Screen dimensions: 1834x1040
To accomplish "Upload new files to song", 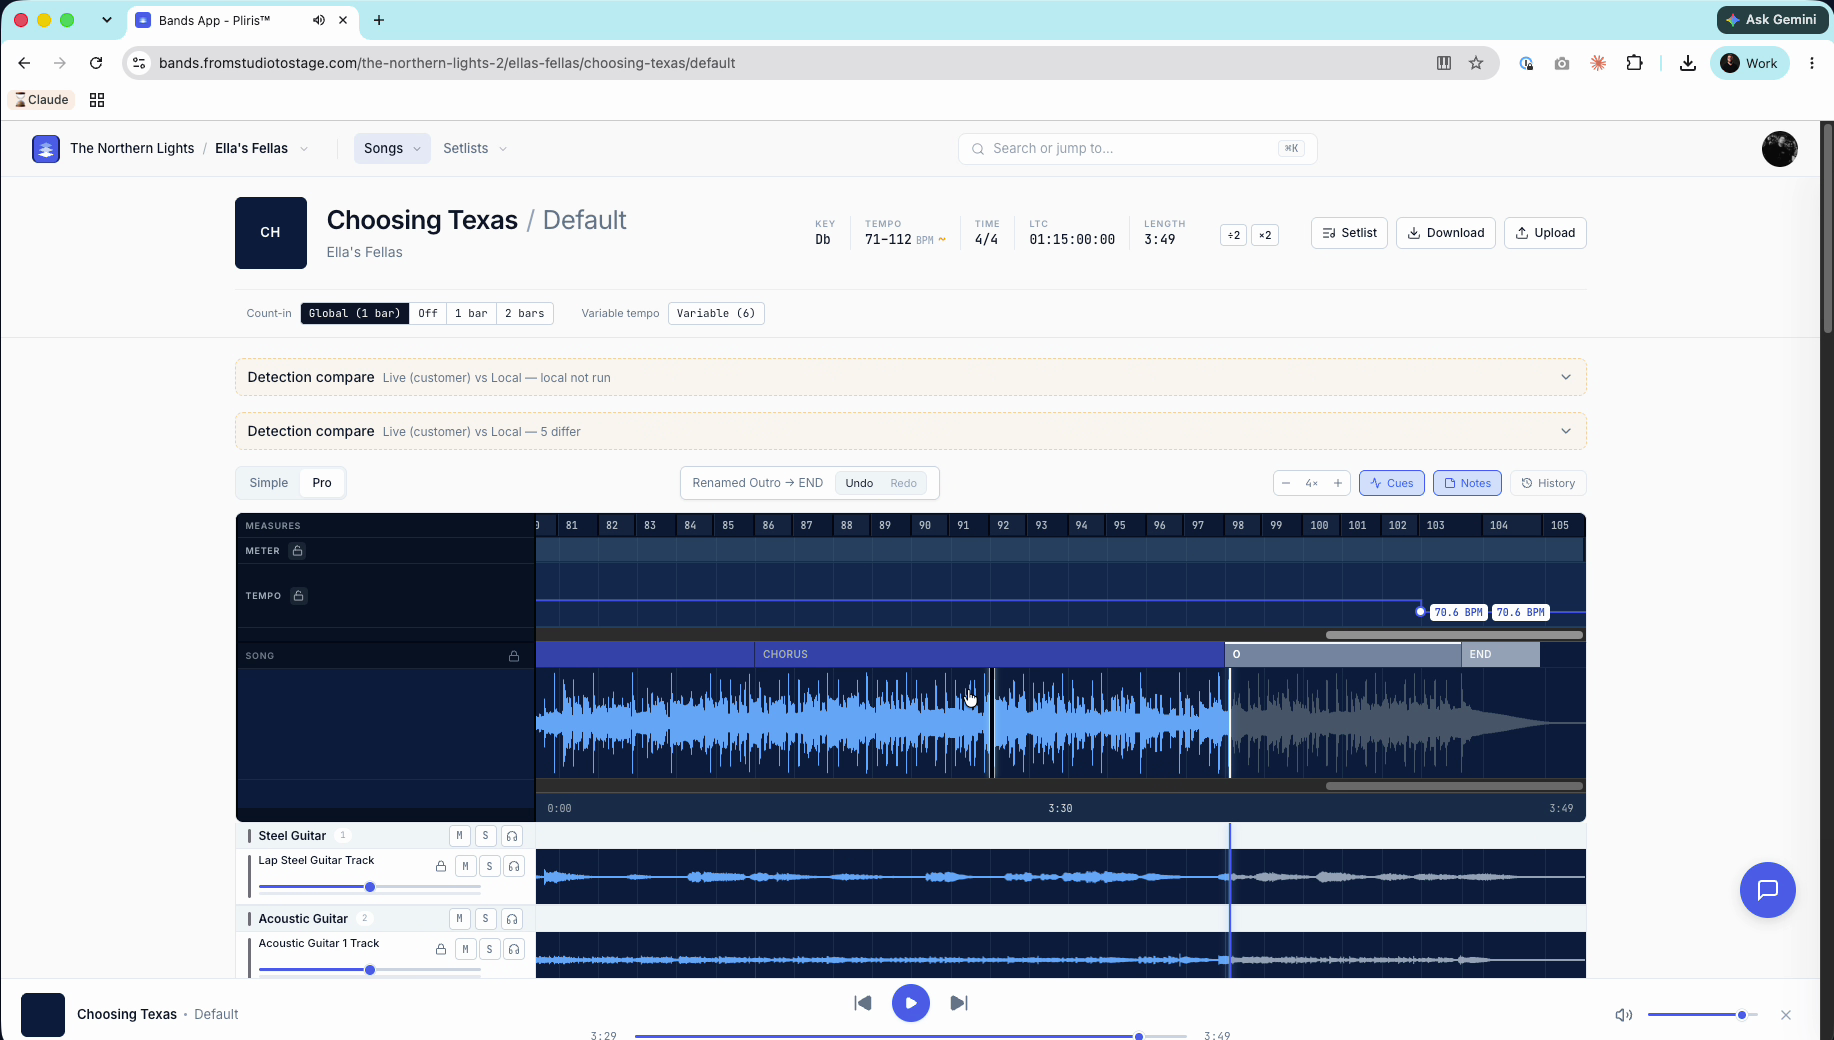I will pos(1545,233).
